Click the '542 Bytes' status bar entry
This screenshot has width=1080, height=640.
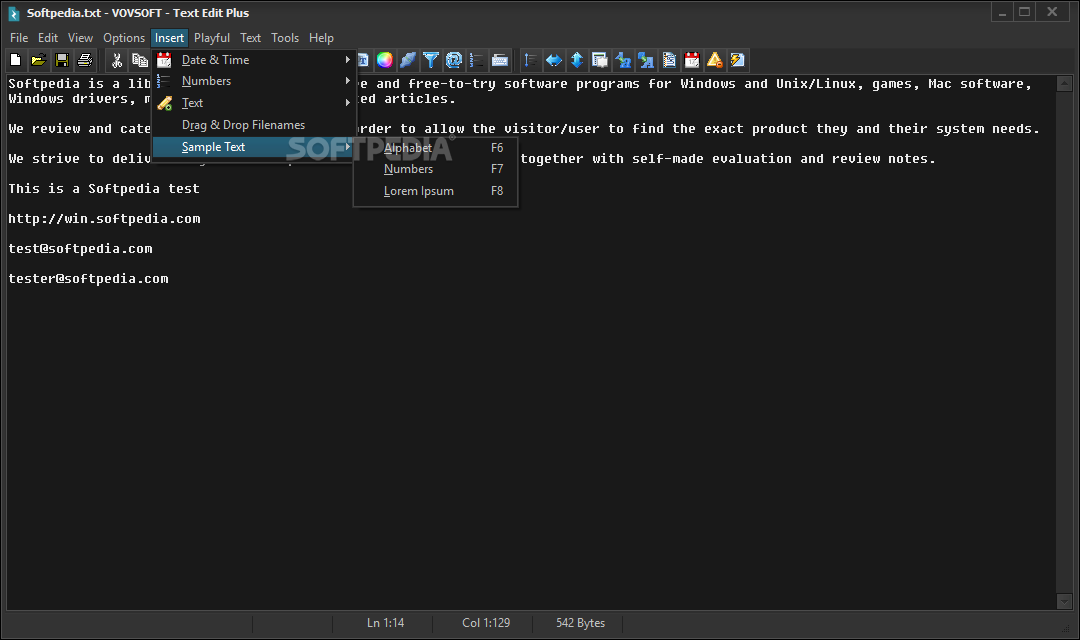point(580,623)
